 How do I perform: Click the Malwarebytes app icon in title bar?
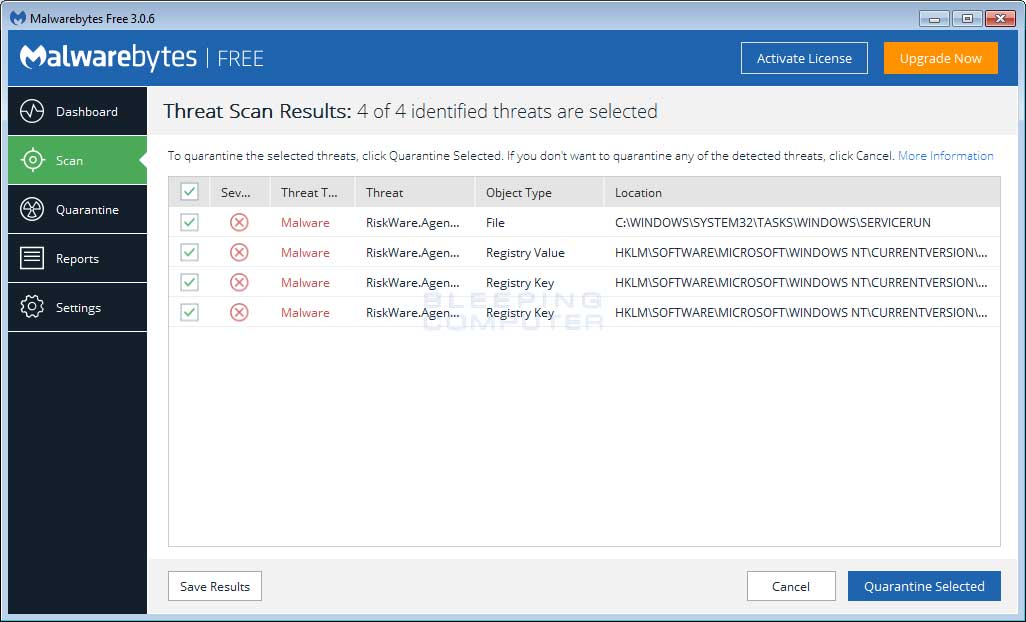click(18, 18)
